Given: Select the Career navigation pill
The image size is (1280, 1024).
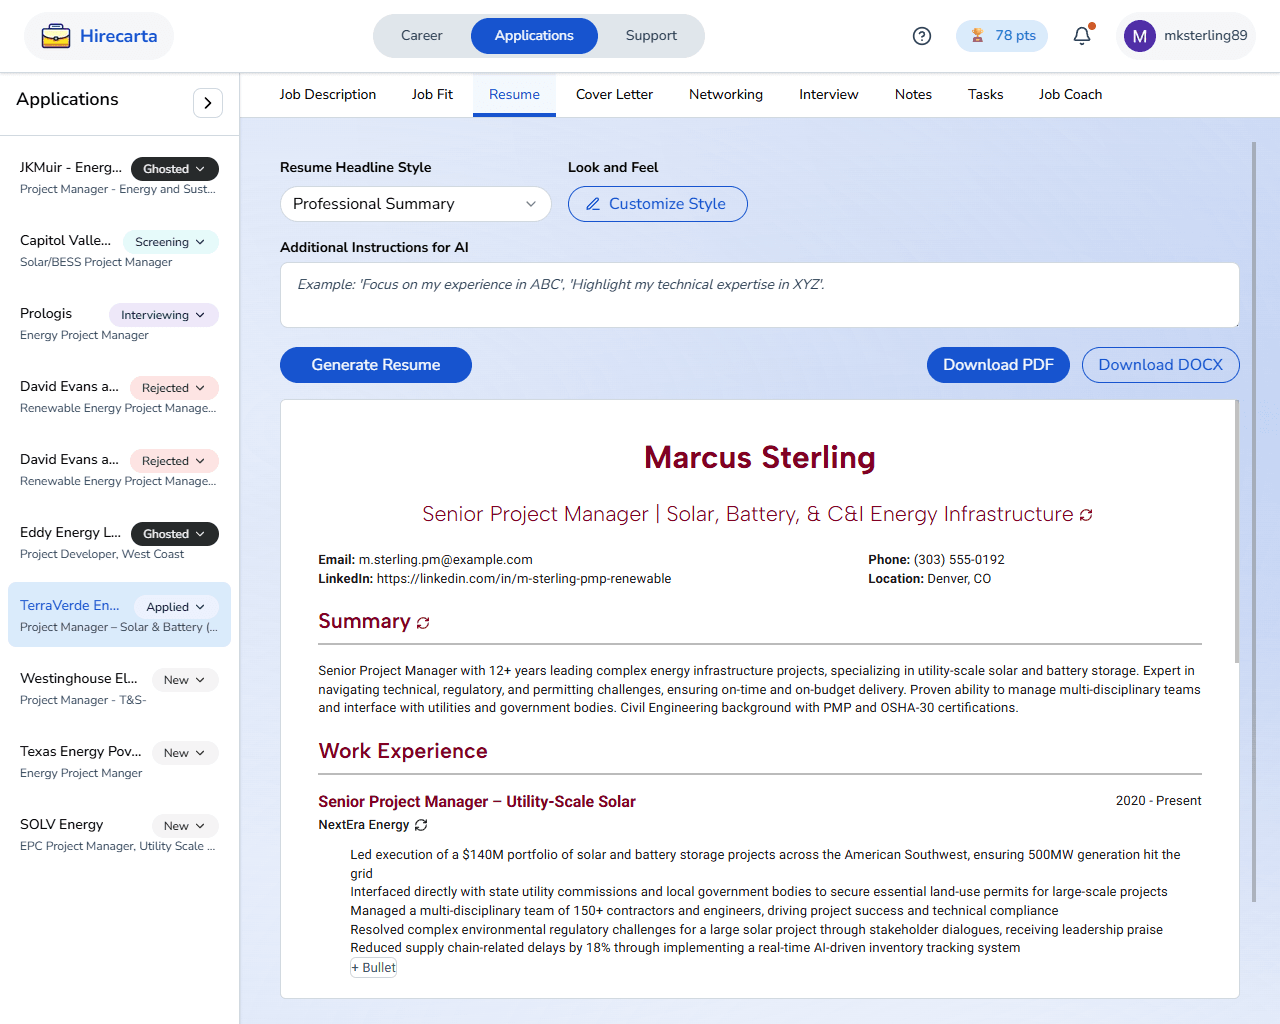Looking at the screenshot, I should 421,36.
